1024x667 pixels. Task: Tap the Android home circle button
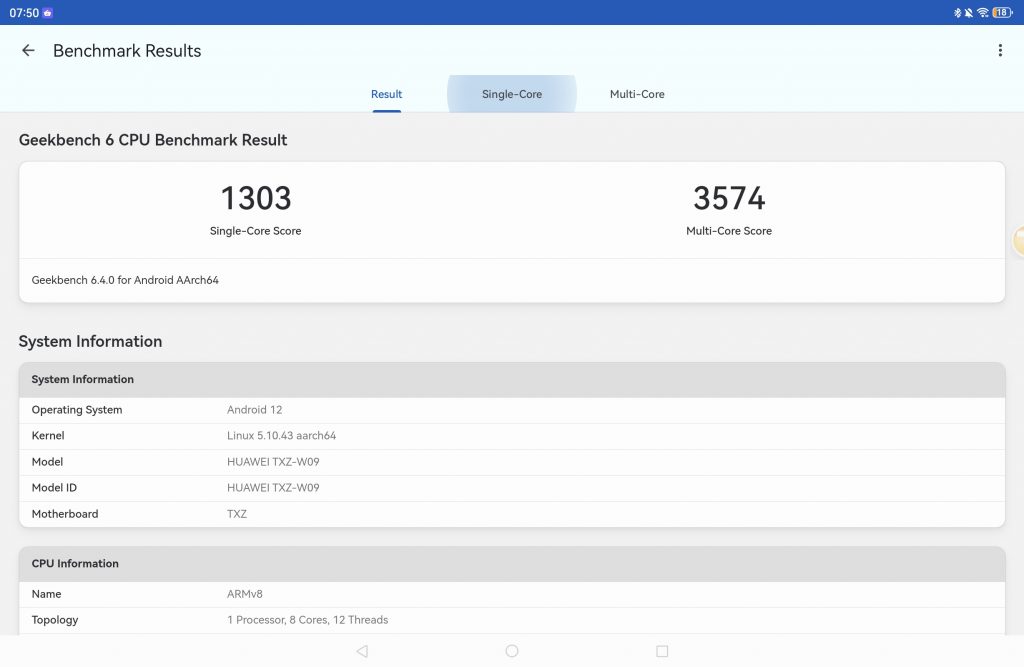512,651
